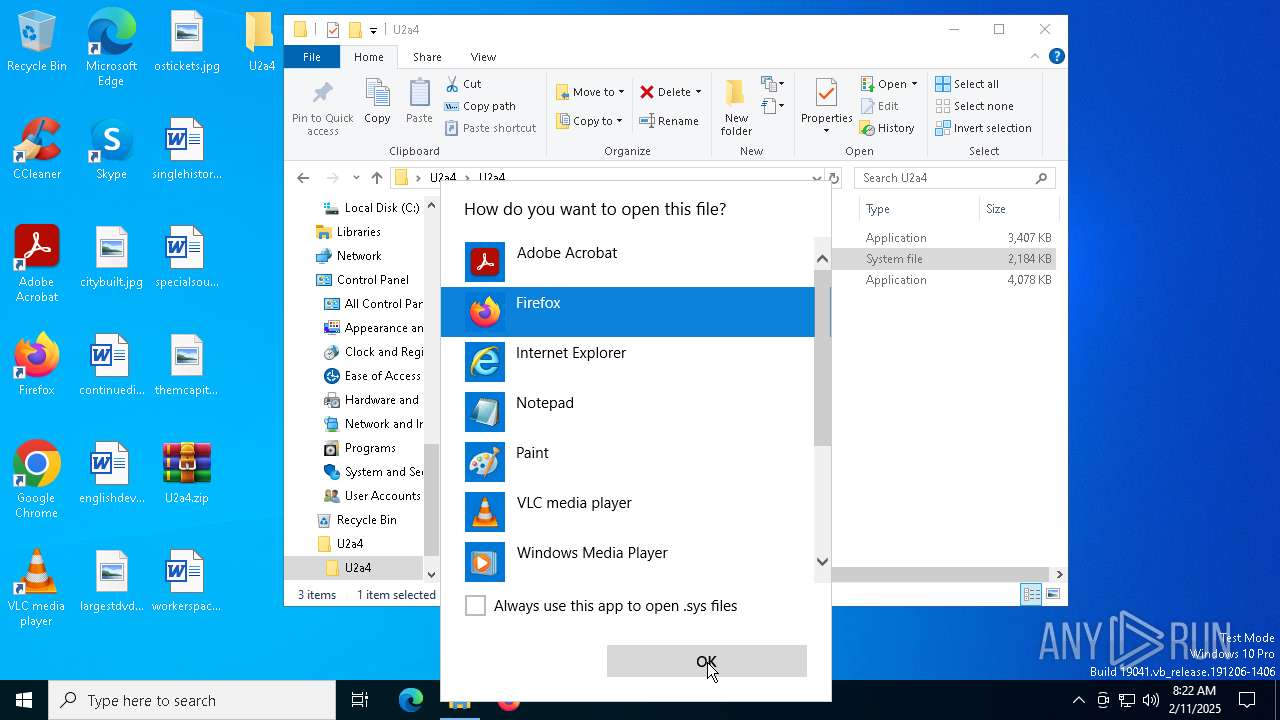Viewport: 1280px width, 720px height.
Task: Open Microsoft Edge from the taskbar
Action: (x=411, y=700)
